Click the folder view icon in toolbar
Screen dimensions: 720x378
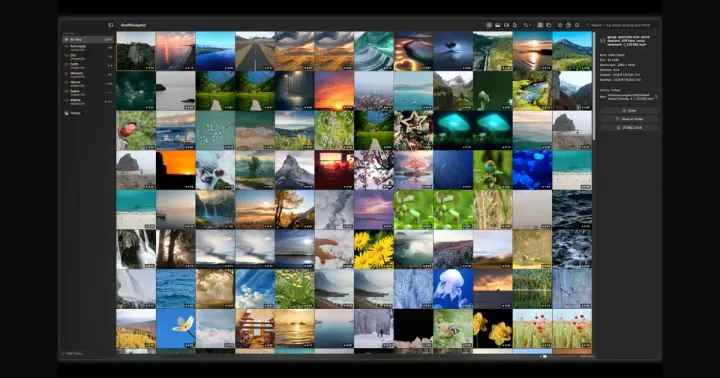[x=549, y=25]
